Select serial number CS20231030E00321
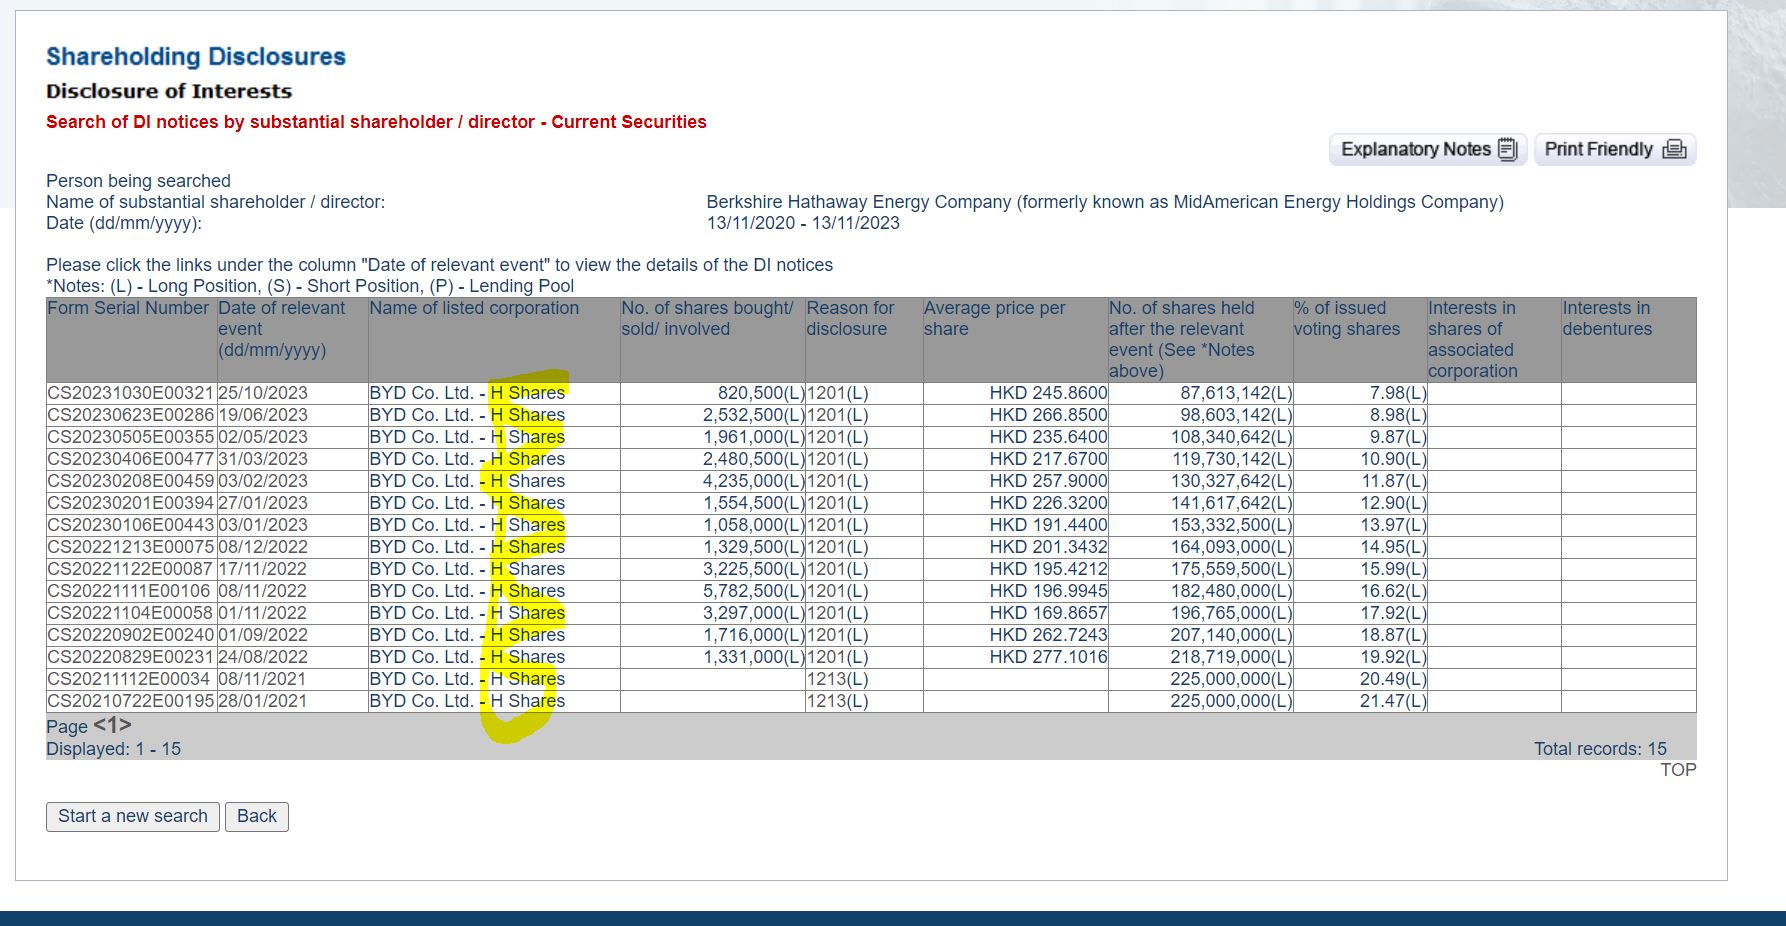 click(x=131, y=393)
